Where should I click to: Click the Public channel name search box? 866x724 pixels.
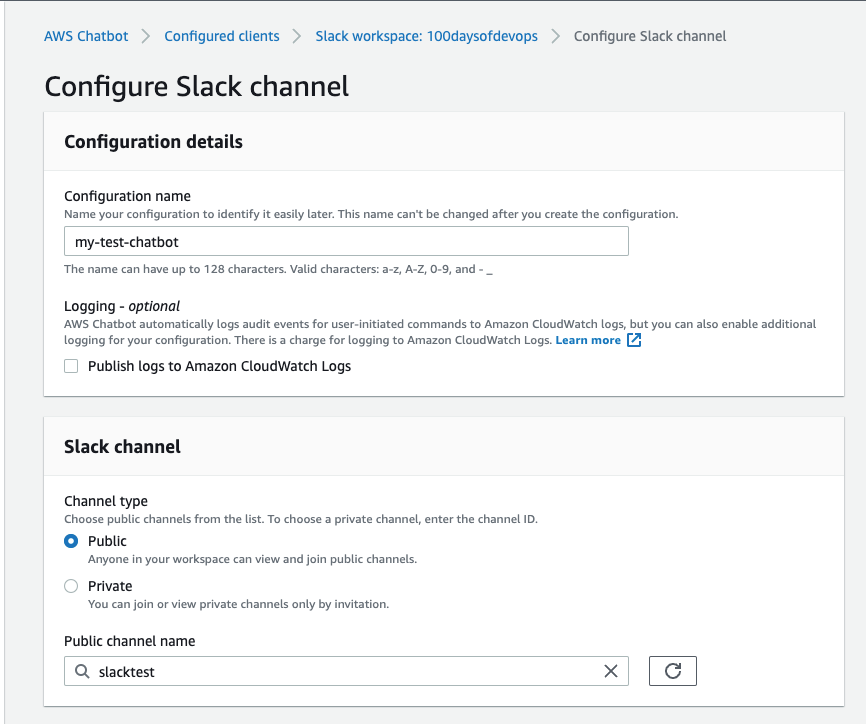pos(340,672)
